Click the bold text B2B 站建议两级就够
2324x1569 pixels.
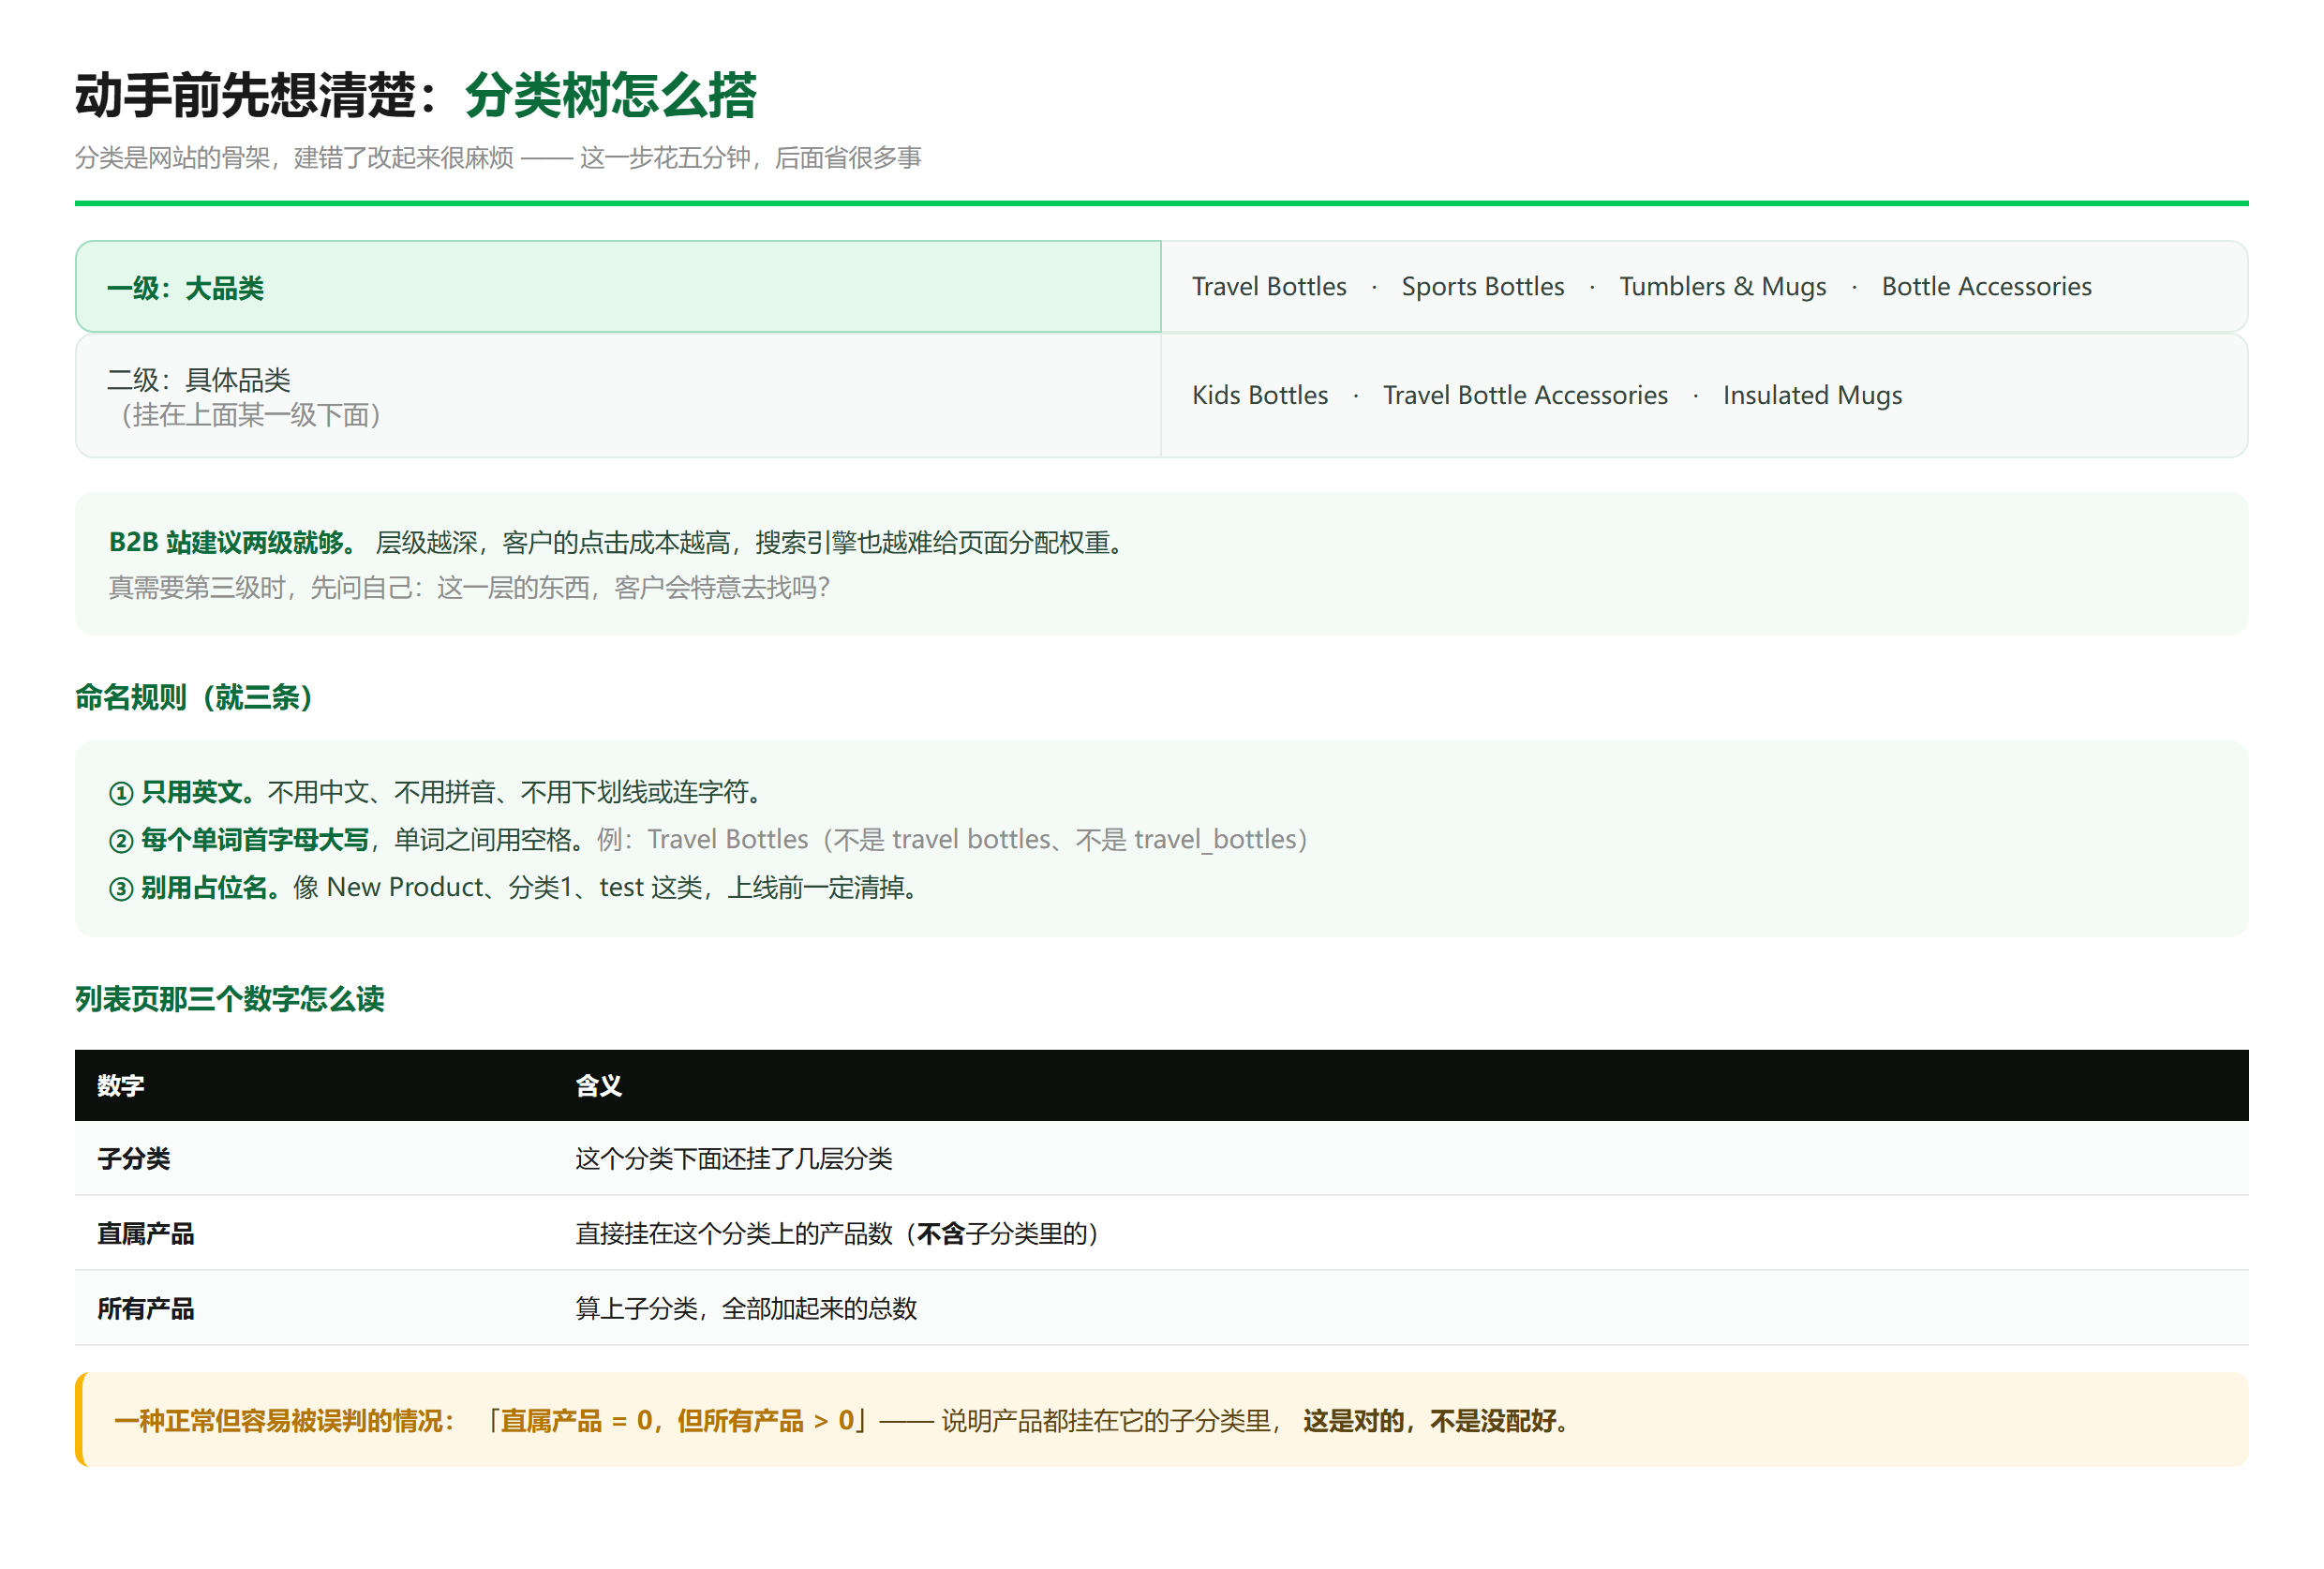(232, 543)
